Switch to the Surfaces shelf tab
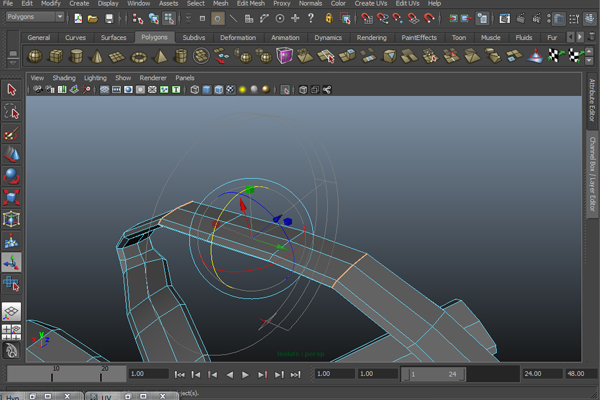 [113, 38]
